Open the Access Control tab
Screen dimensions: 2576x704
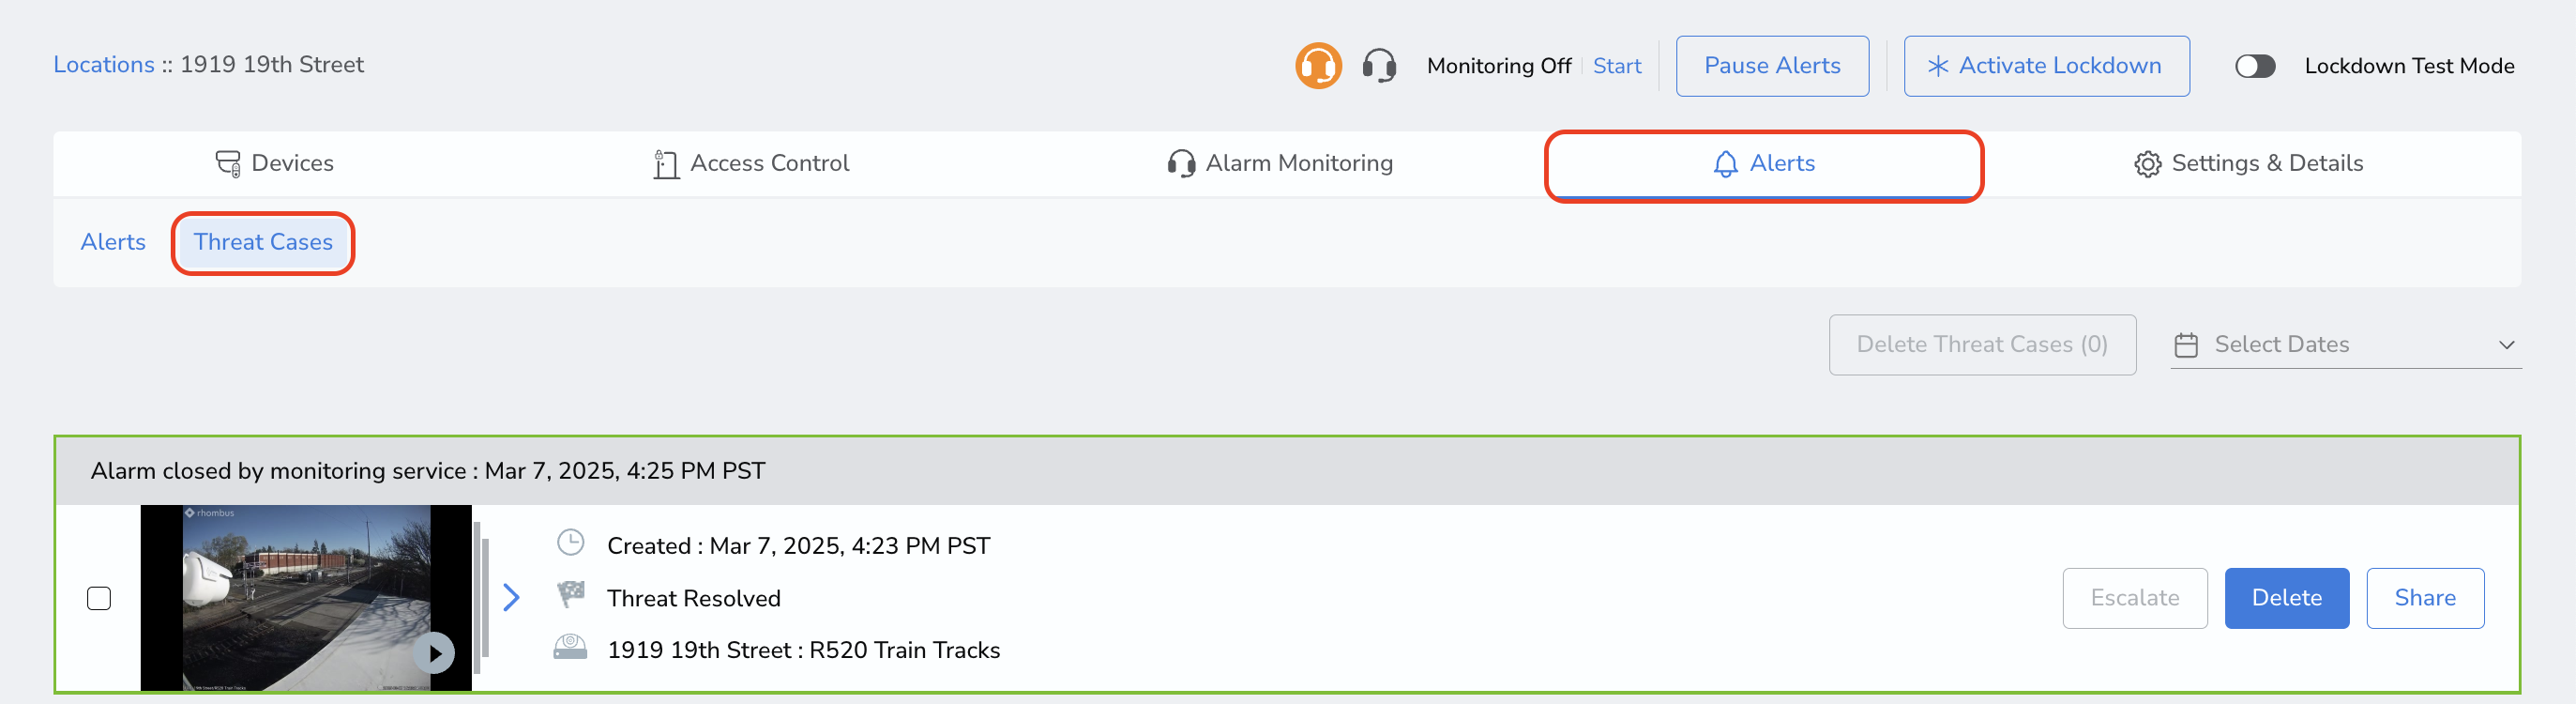coord(750,164)
